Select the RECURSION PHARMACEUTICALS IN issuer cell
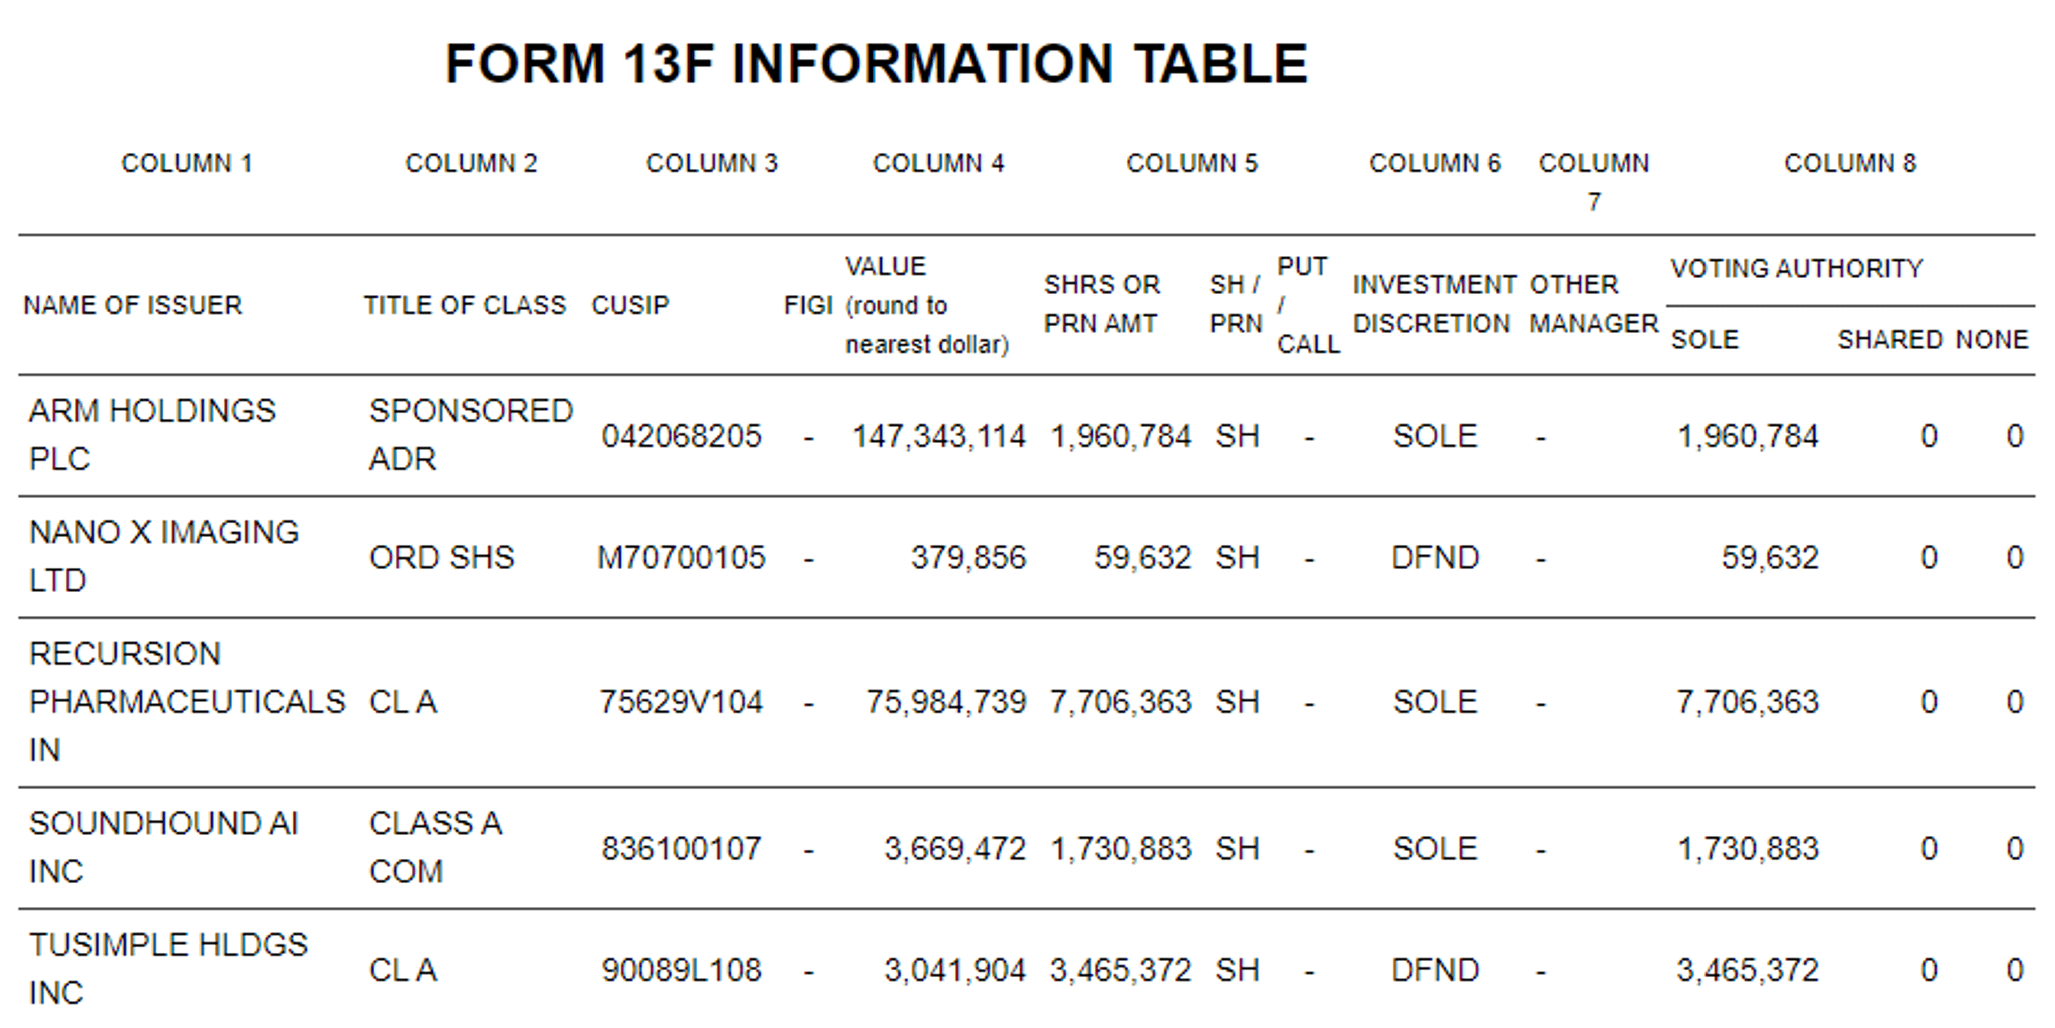The height and width of the screenshot is (1028, 2055). [187, 701]
